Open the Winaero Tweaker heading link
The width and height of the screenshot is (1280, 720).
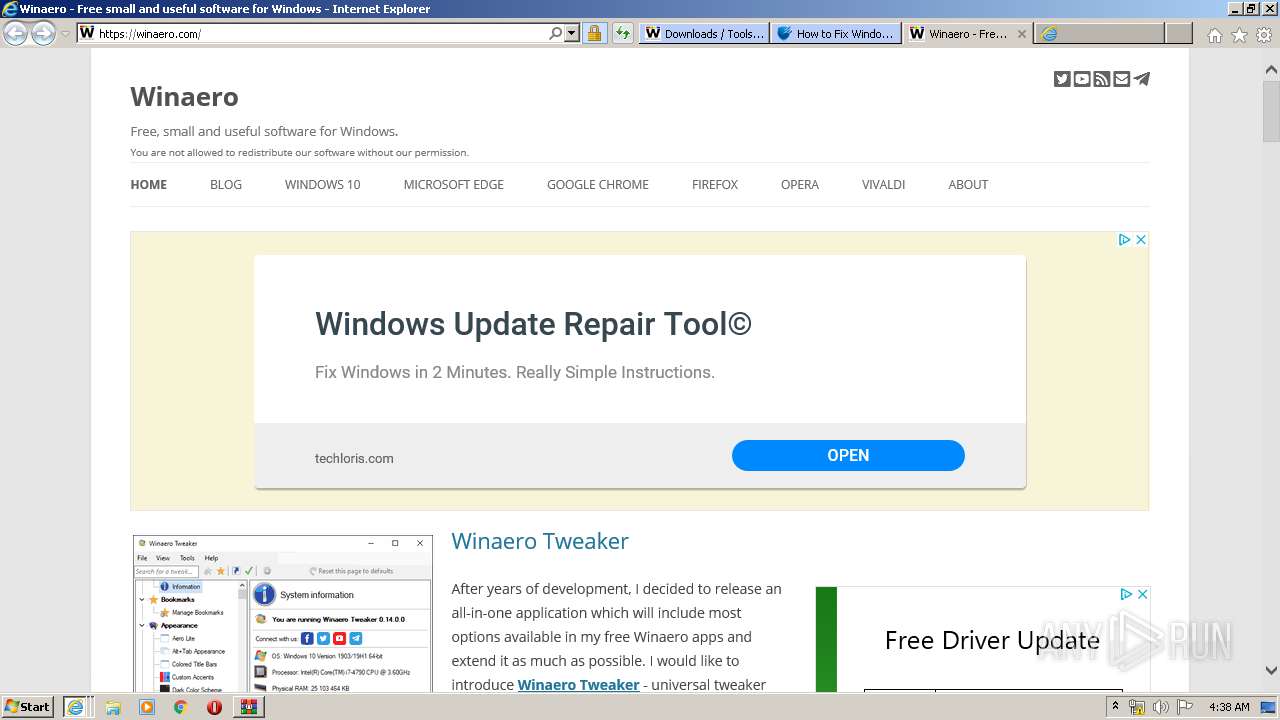pos(540,541)
